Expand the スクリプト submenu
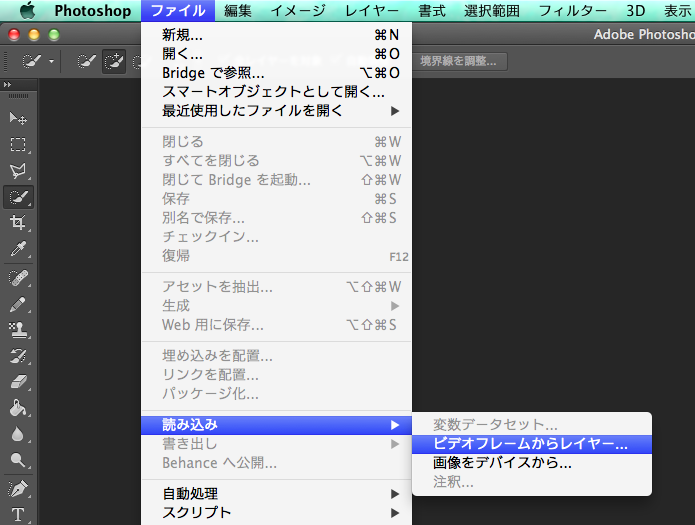This screenshot has width=695, height=525. [x=277, y=513]
